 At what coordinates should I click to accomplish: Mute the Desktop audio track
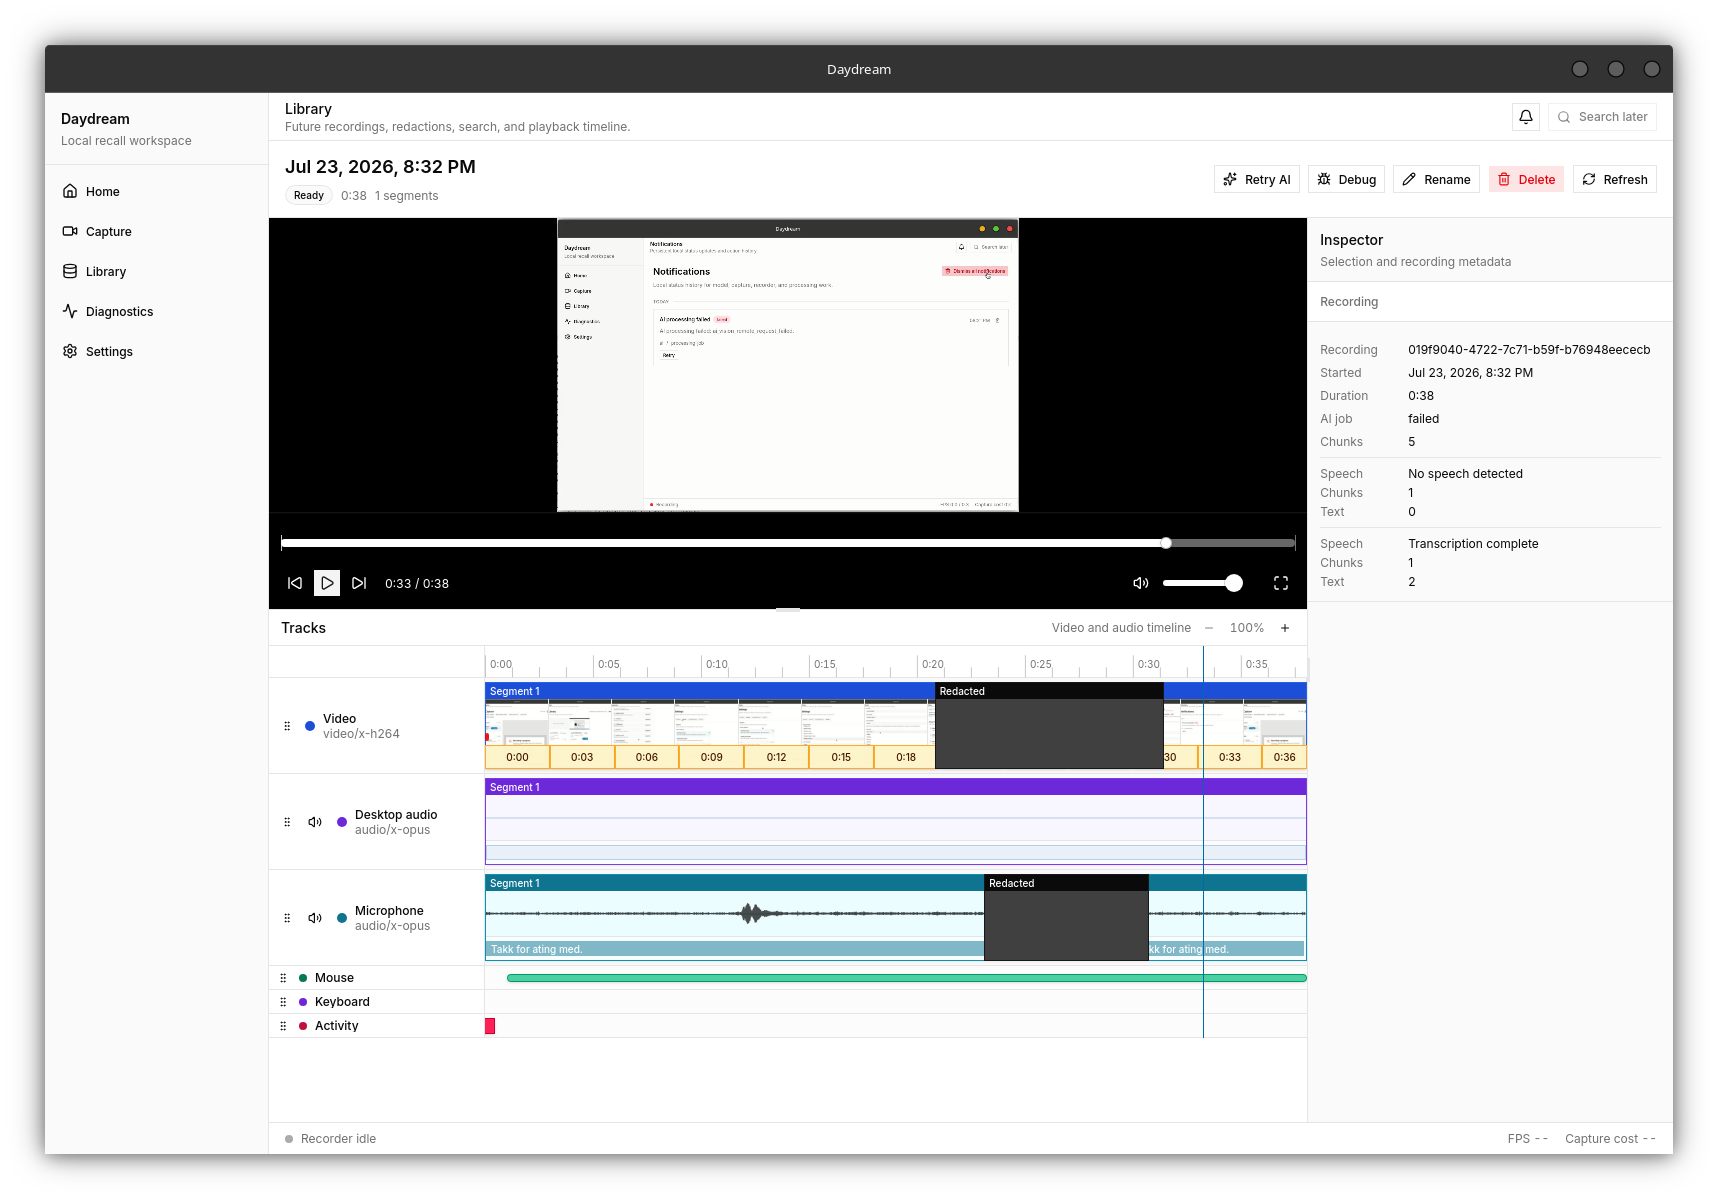(x=315, y=822)
